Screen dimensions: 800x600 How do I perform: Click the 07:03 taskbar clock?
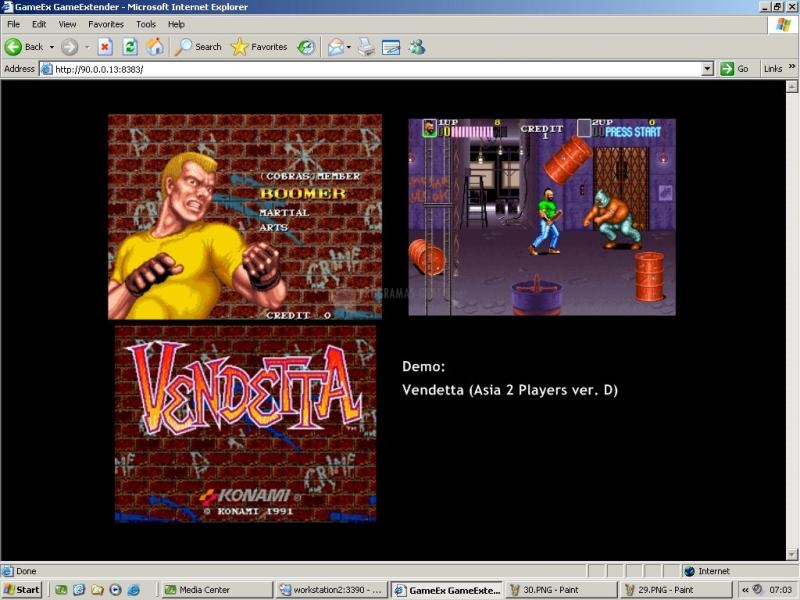[x=780, y=590]
